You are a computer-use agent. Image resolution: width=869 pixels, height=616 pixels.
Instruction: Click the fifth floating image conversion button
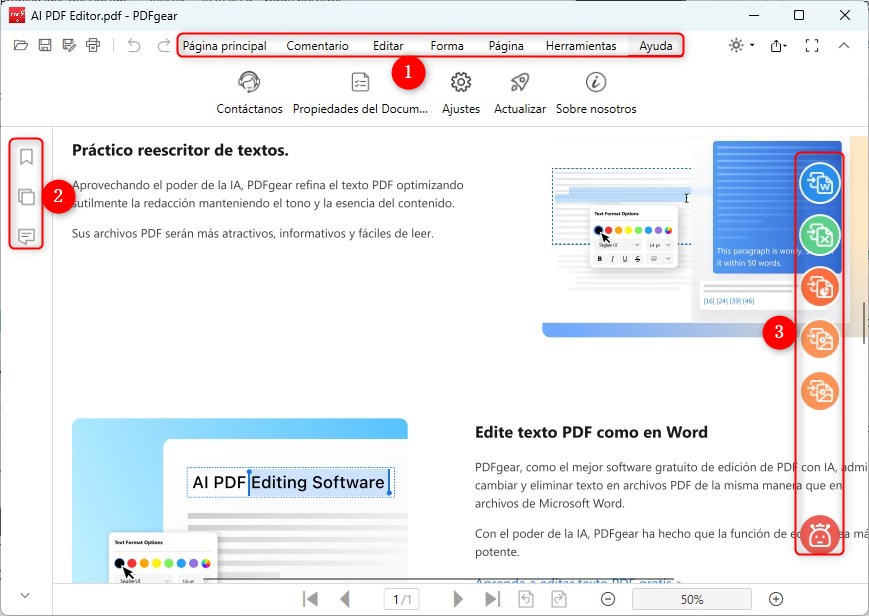[820, 391]
